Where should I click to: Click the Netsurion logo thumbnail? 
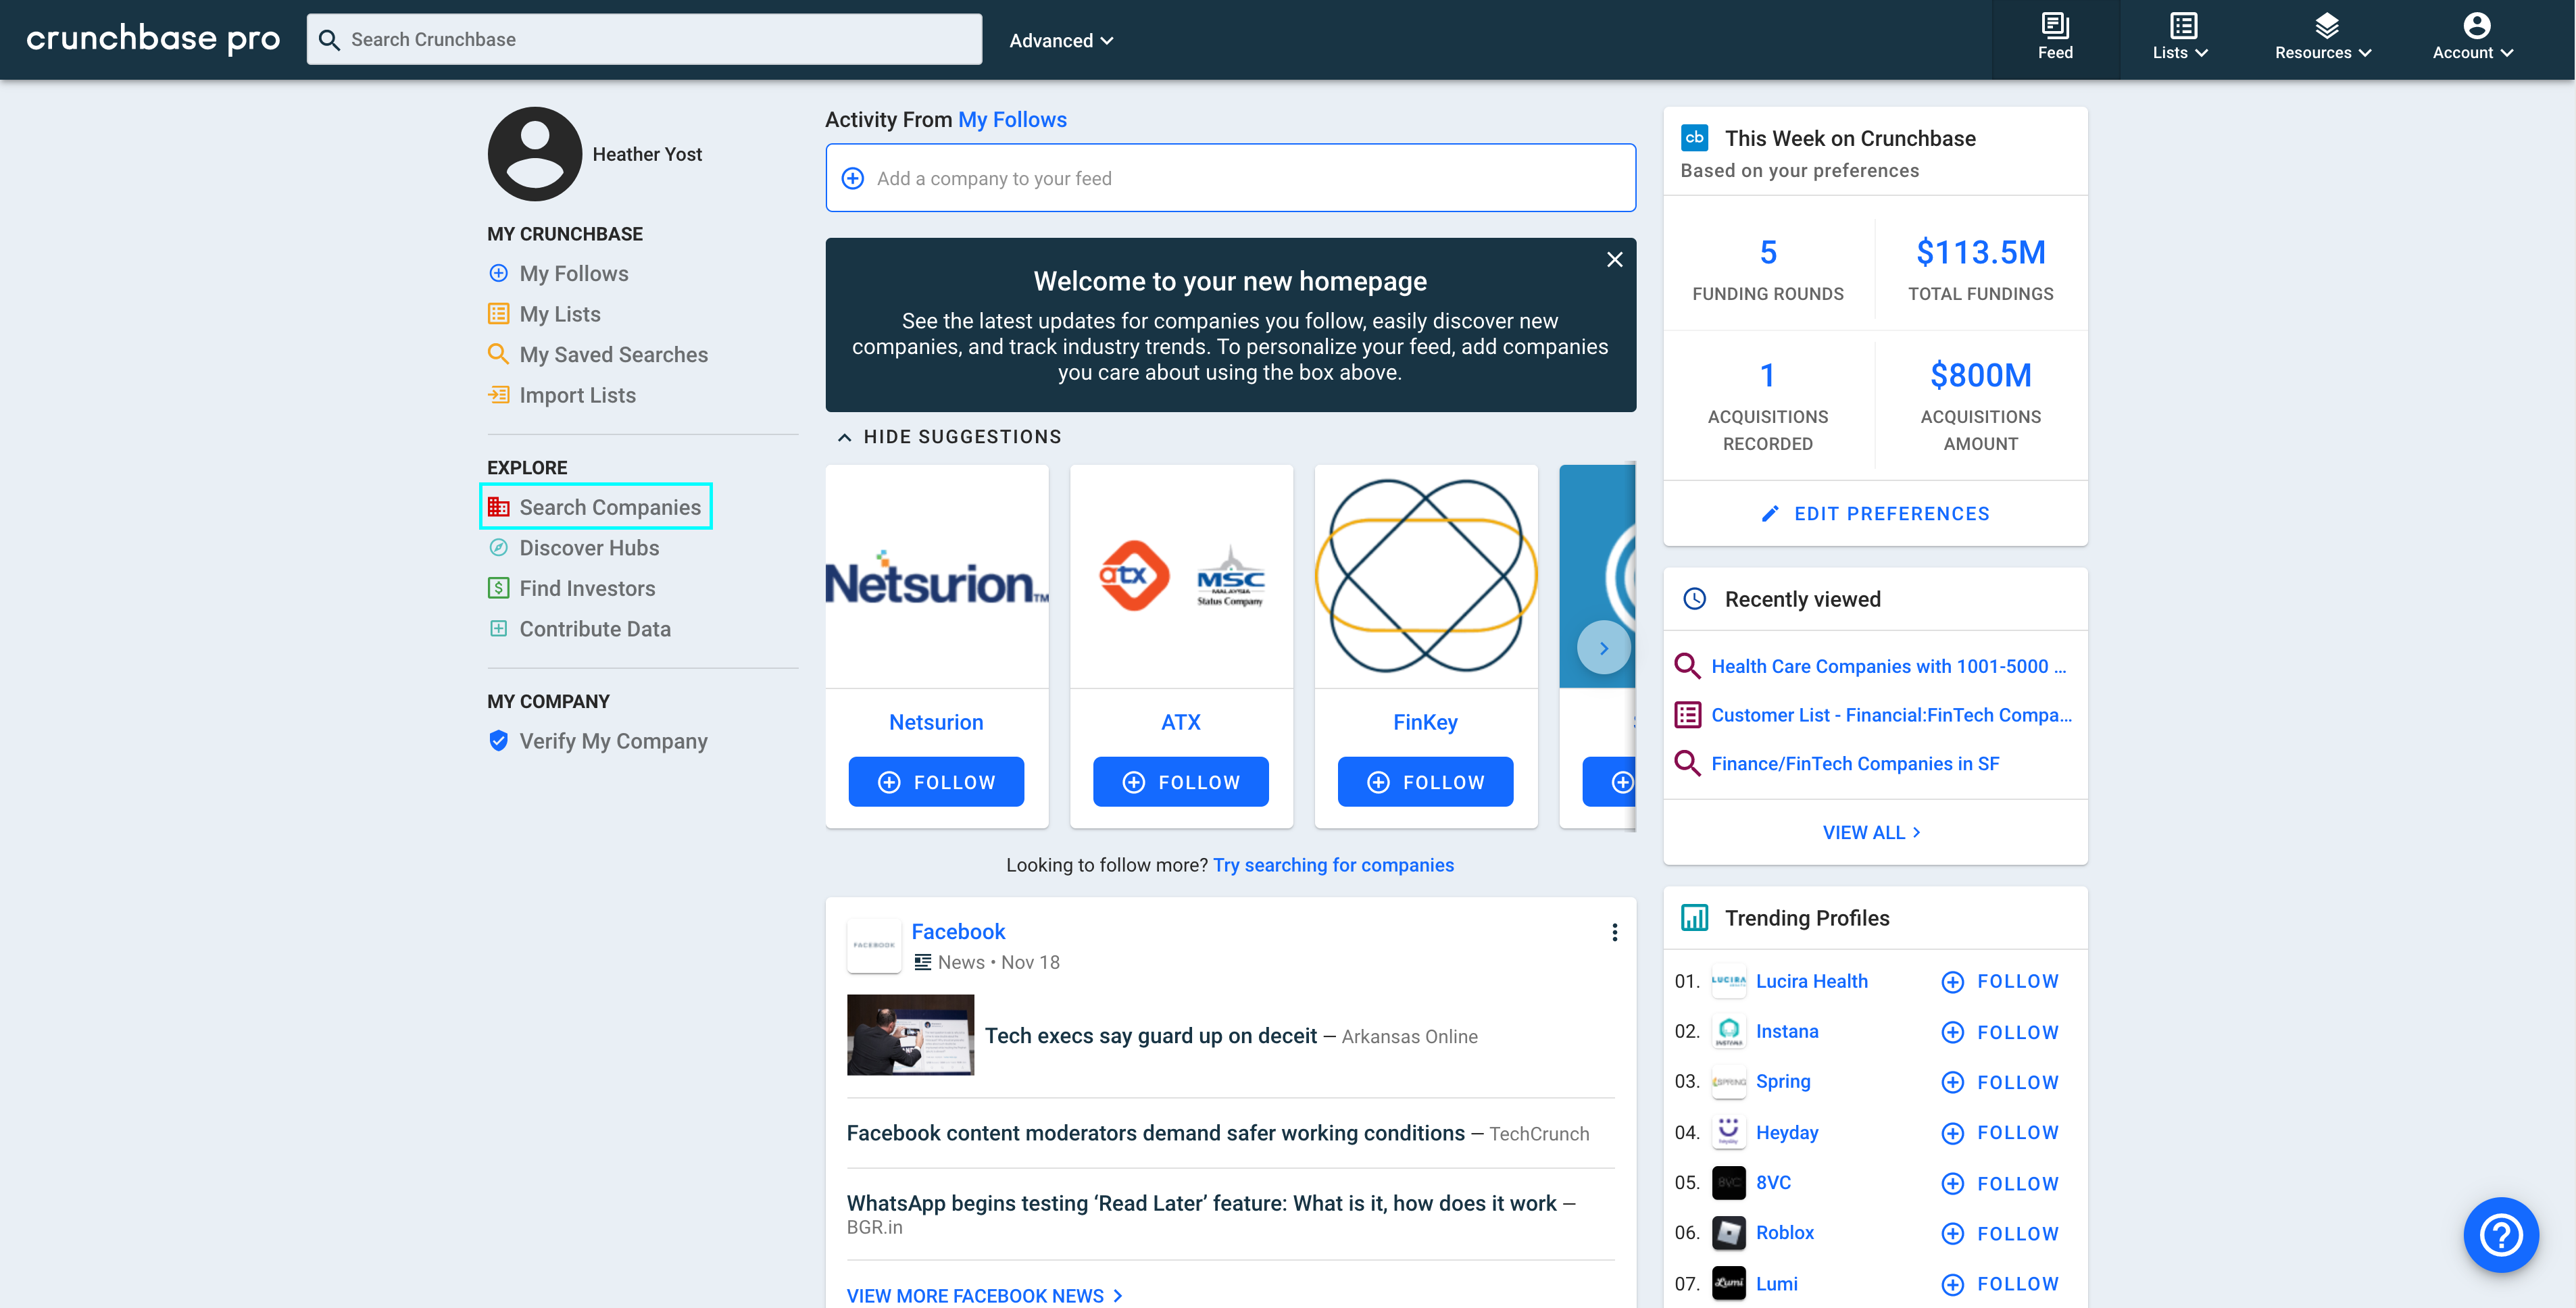click(937, 576)
